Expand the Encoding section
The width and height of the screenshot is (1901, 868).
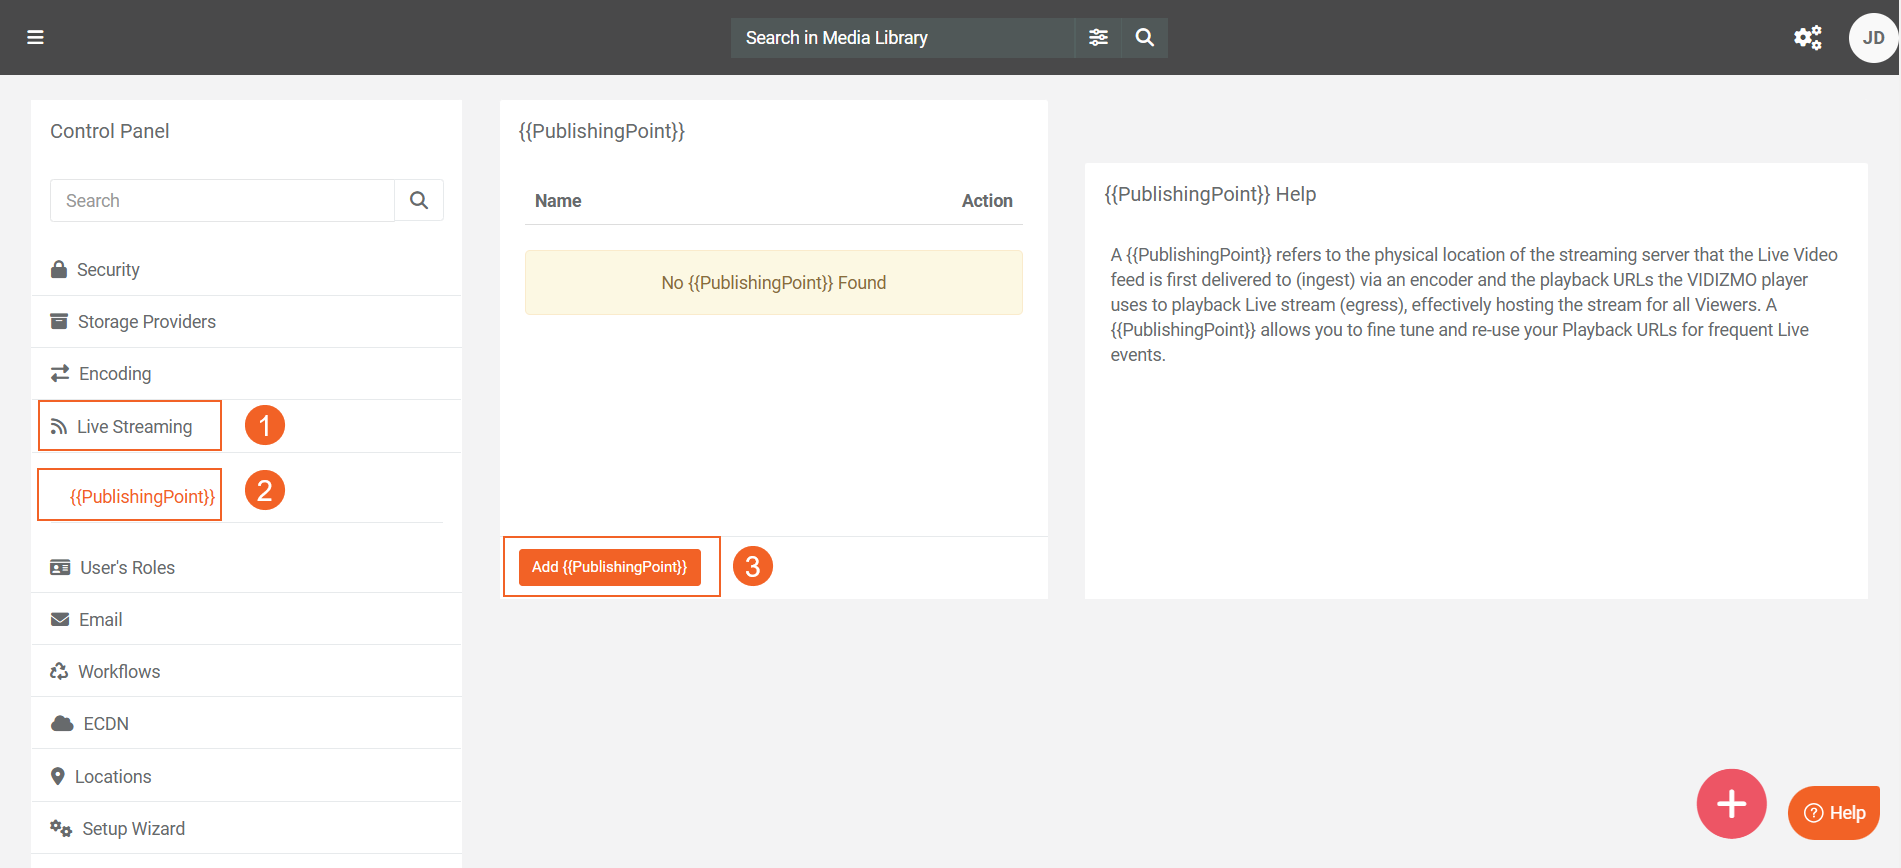pyautogui.click(x=115, y=374)
